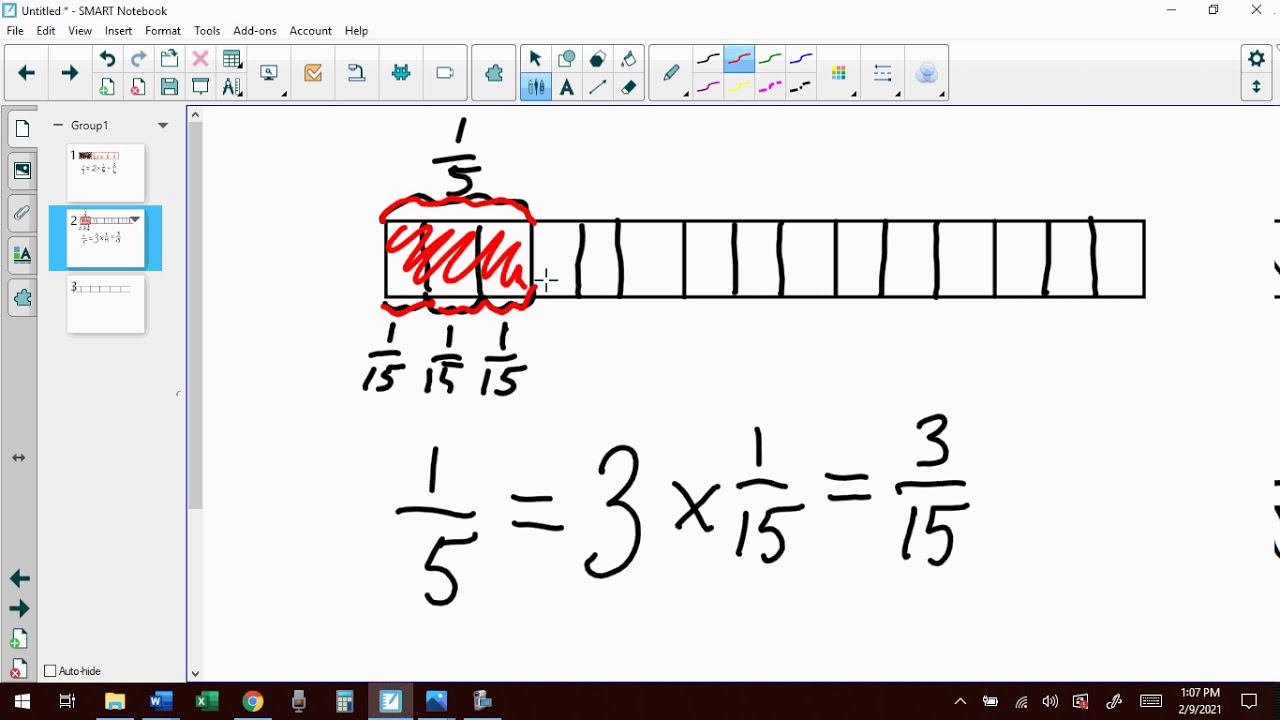The image size is (1280, 720).
Task: Click the Redo icon
Action: click(x=138, y=59)
